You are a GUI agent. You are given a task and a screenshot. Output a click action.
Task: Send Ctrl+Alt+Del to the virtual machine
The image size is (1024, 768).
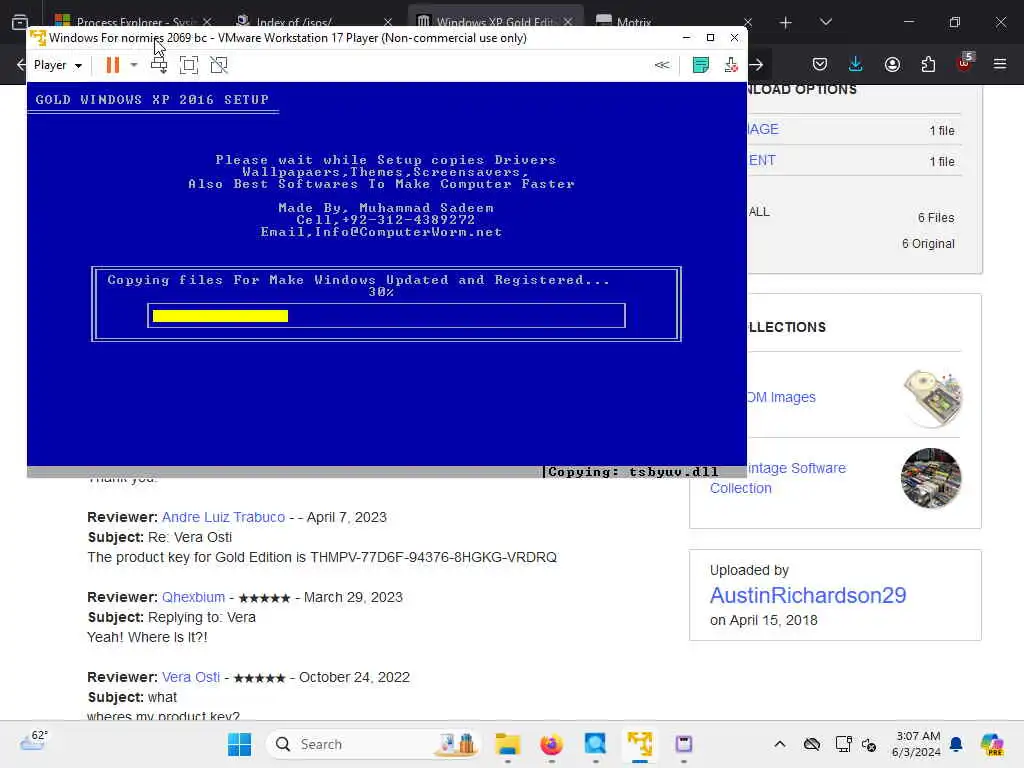(159, 65)
